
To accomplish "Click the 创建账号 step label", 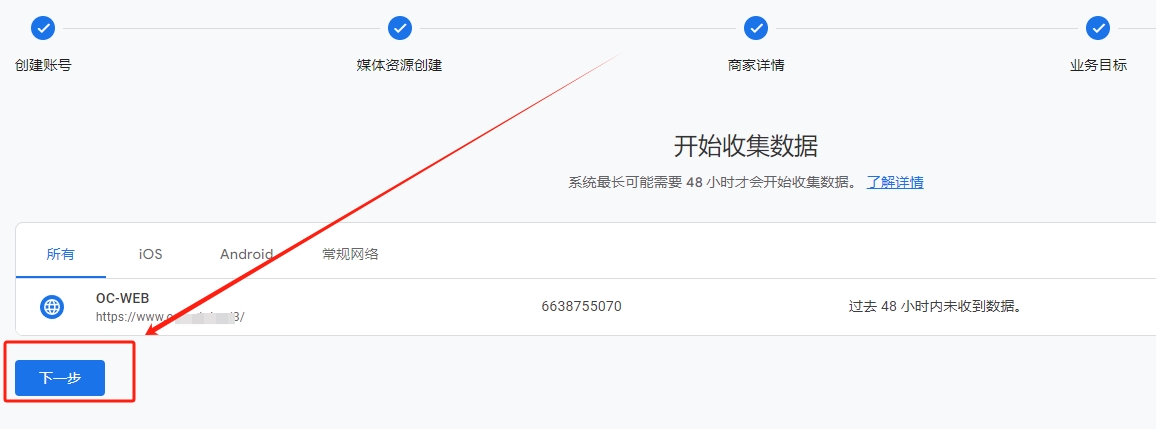I will point(43,65).
